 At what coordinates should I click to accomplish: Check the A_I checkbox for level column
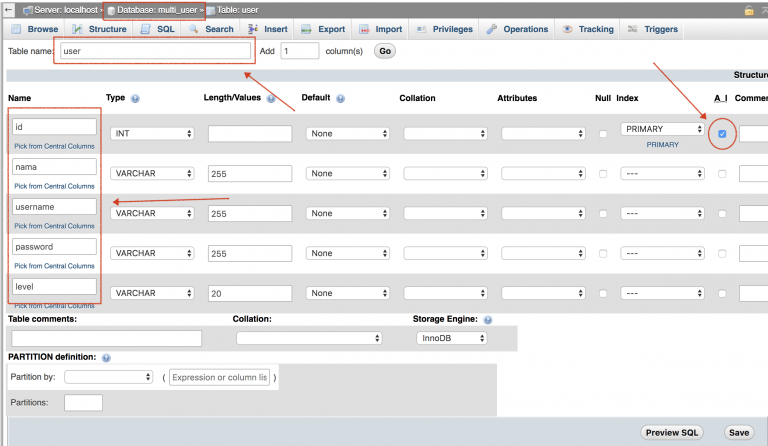coord(722,294)
